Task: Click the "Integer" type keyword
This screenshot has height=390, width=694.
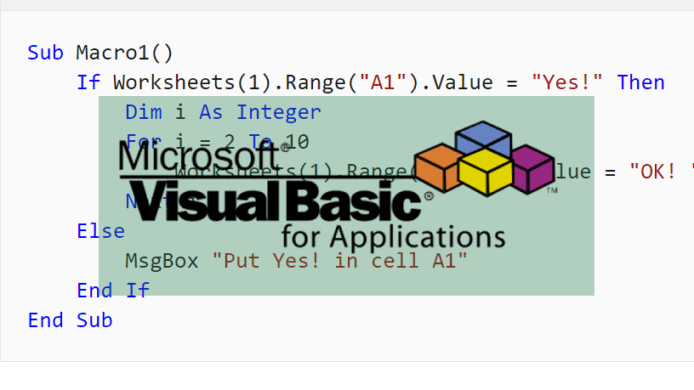Action: tap(279, 112)
